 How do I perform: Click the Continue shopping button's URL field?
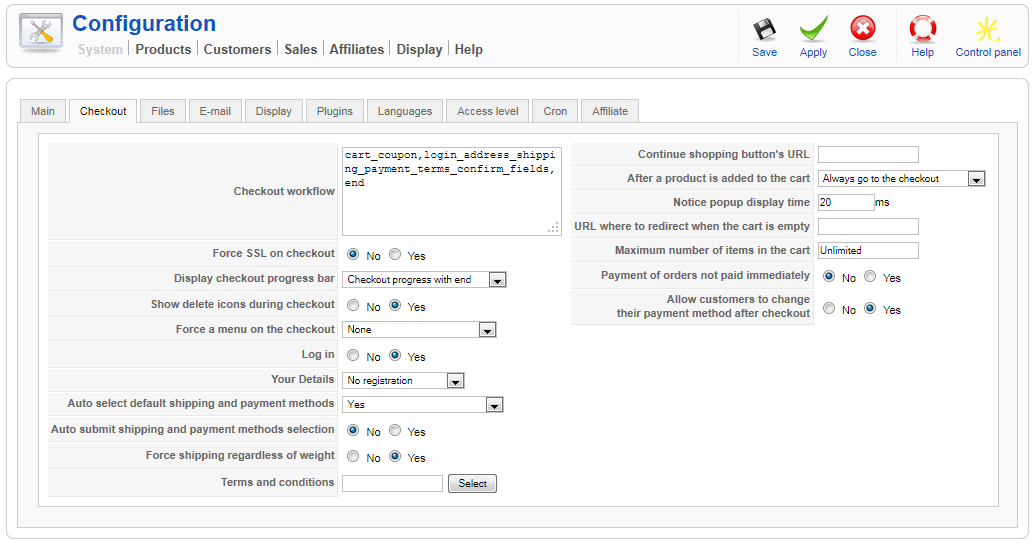(x=868, y=154)
